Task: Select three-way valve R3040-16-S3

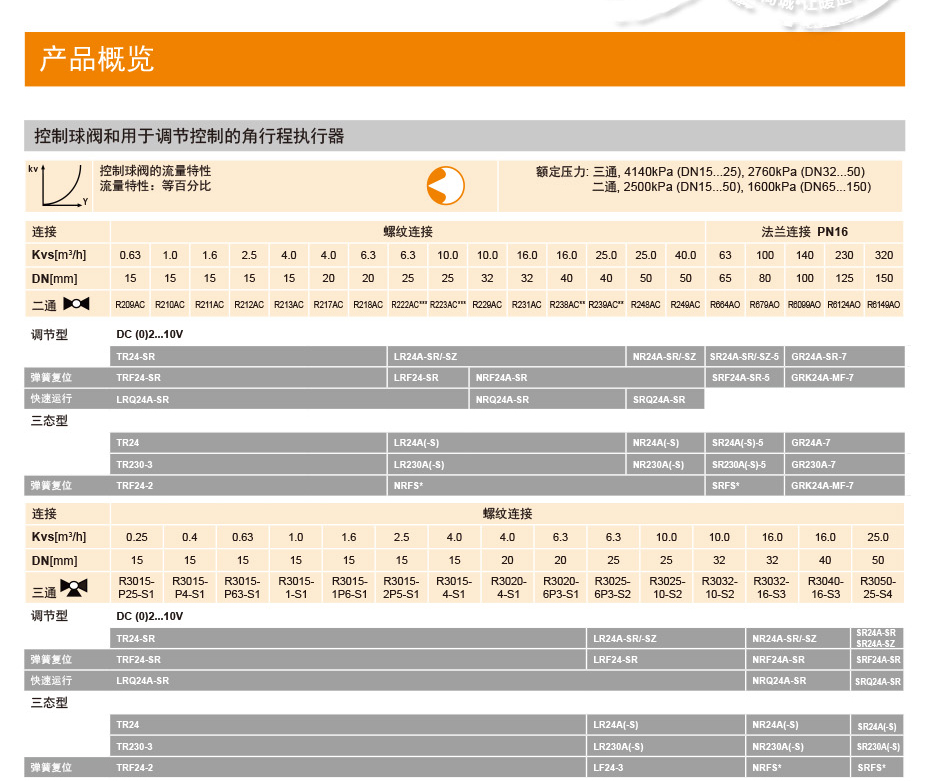Action: click(825, 588)
